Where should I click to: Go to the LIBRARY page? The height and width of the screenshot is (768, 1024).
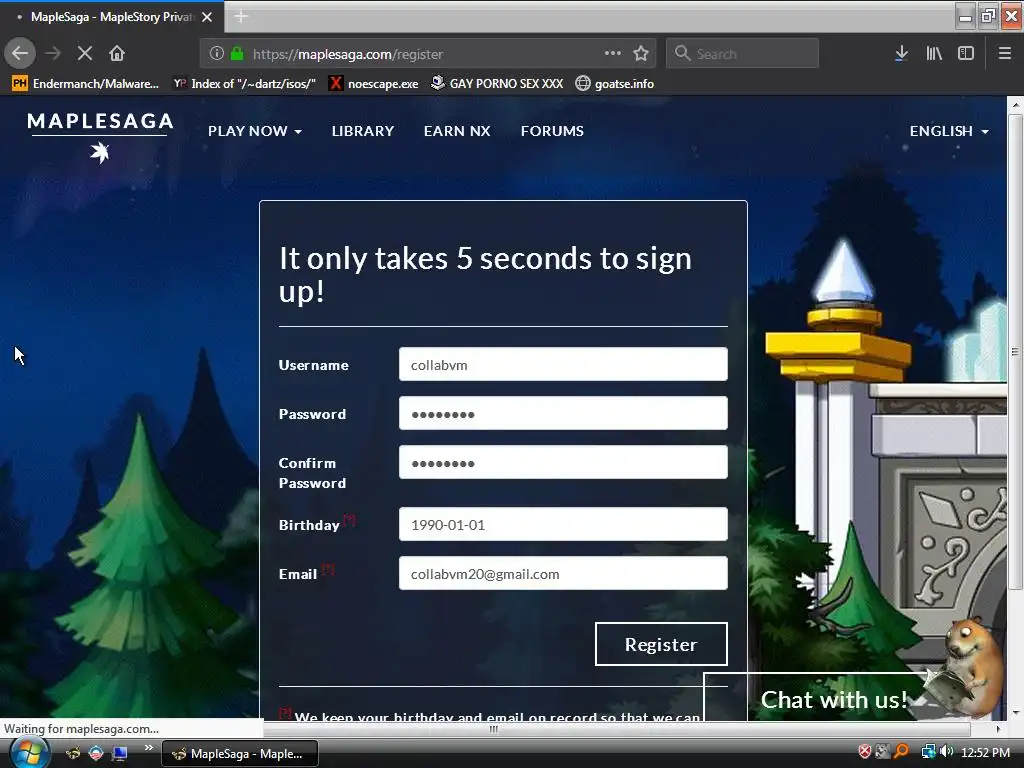tap(362, 131)
